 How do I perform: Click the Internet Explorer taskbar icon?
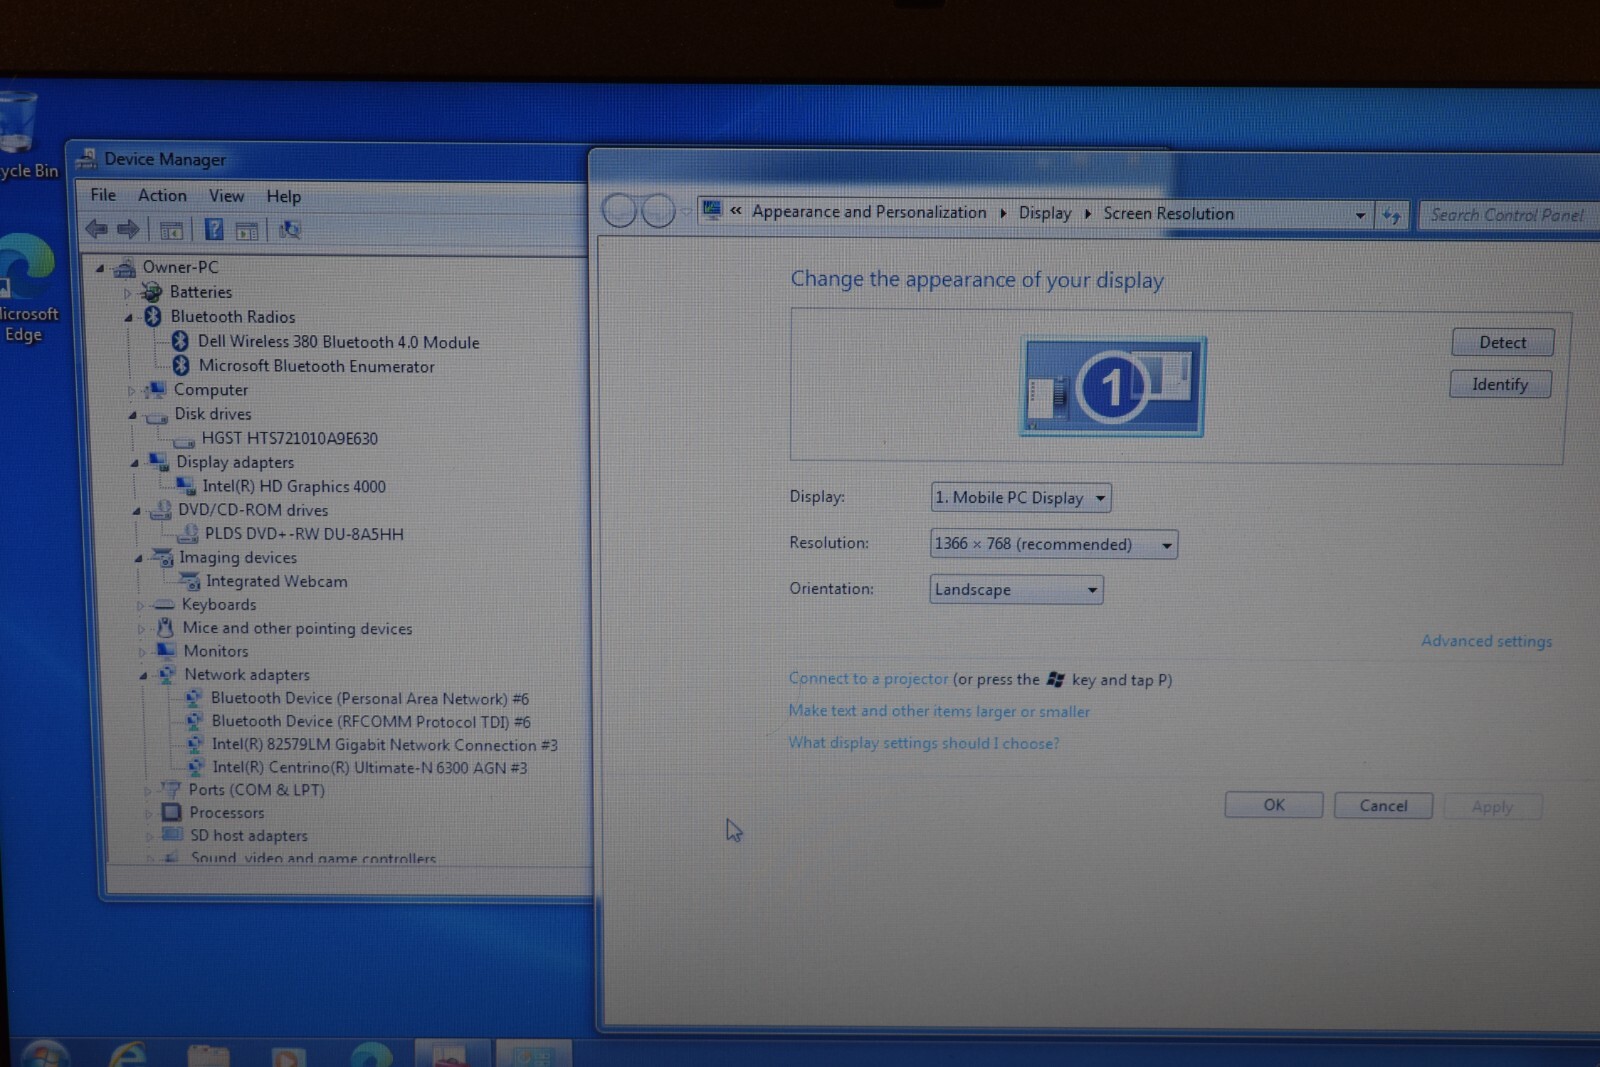pos(128,1054)
